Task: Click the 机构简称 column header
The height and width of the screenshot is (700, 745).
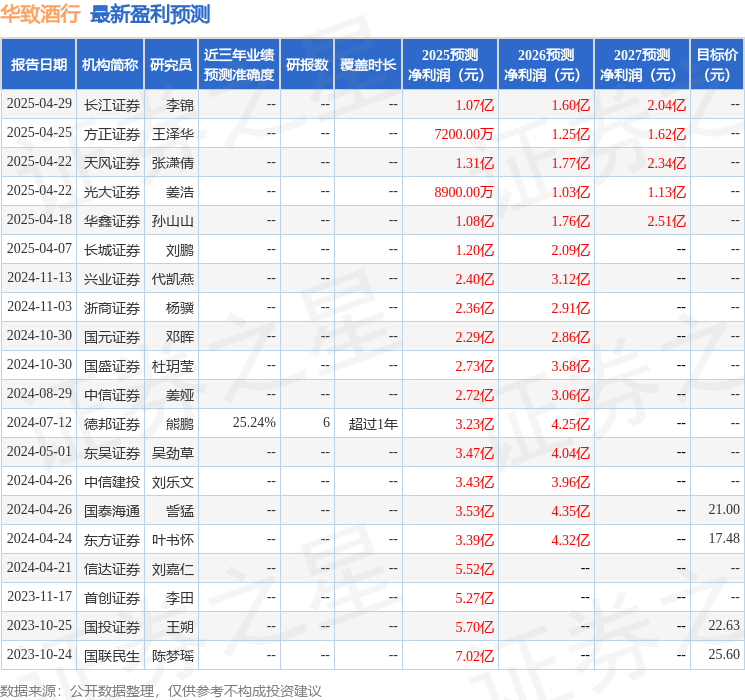Action: (x=110, y=65)
